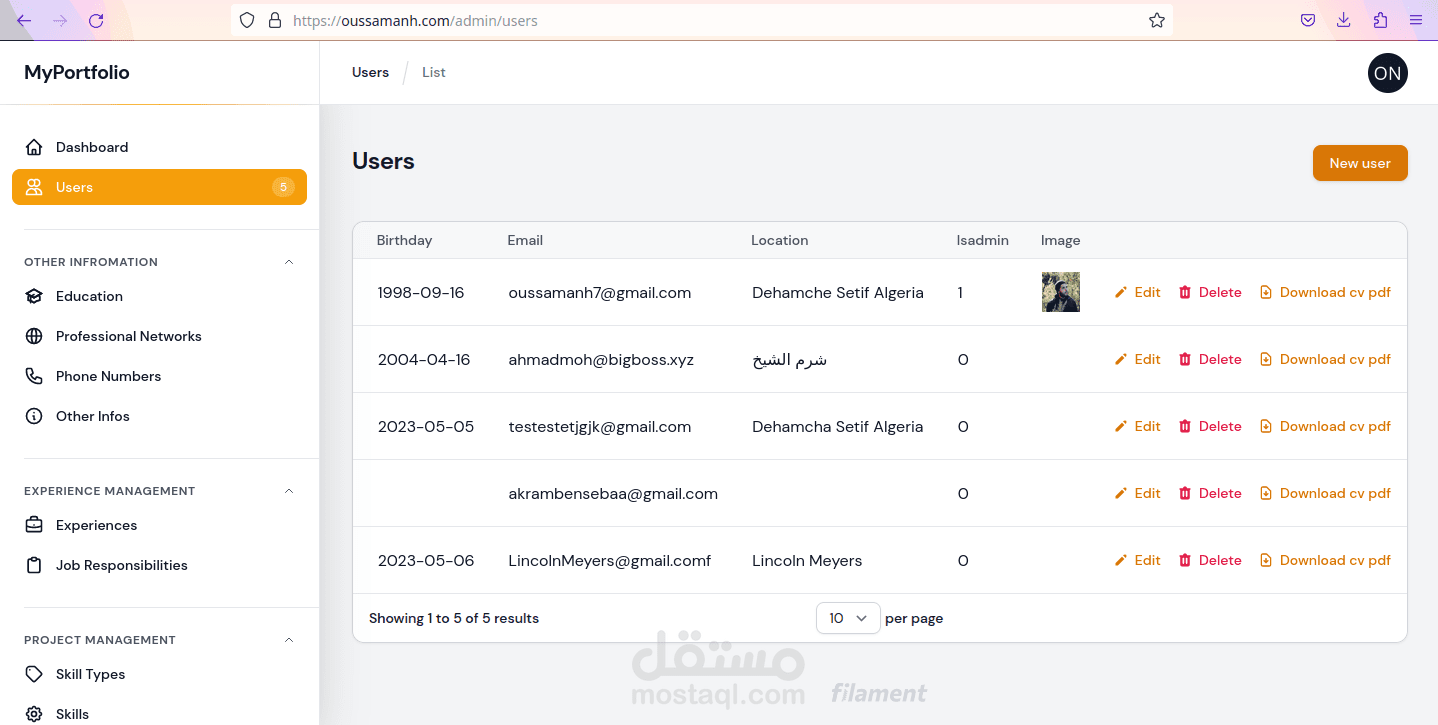Click the Location column header
Image resolution: width=1438 pixels, height=725 pixels.
780,240
